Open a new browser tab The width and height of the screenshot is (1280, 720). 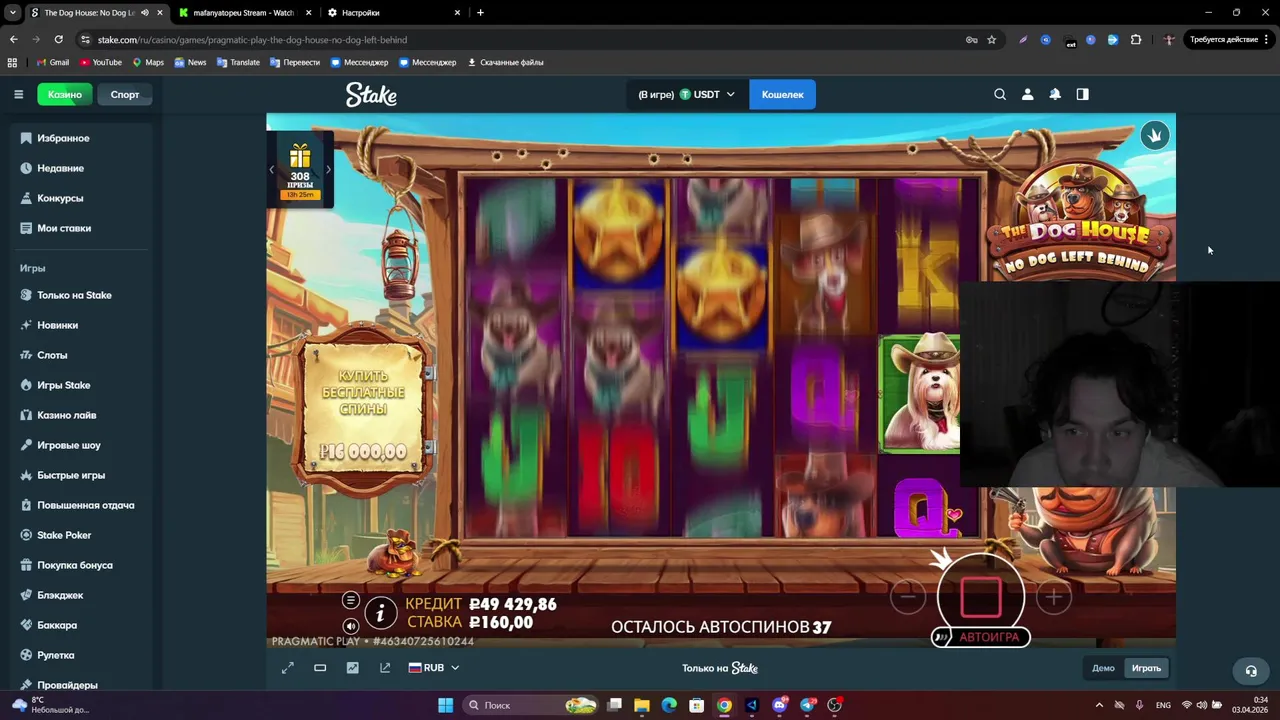[x=480, y=13]
